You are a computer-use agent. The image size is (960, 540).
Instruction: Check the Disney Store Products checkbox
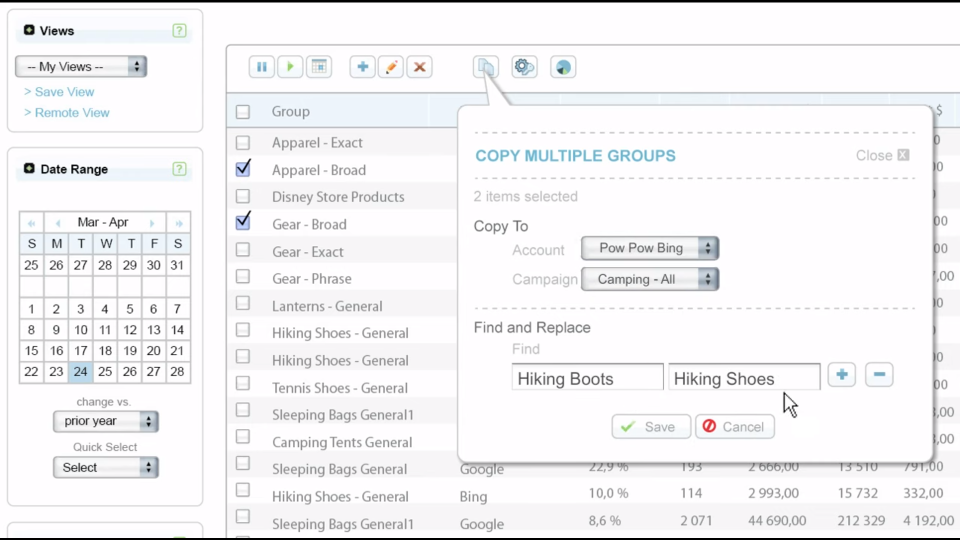[x=243, y=196]
